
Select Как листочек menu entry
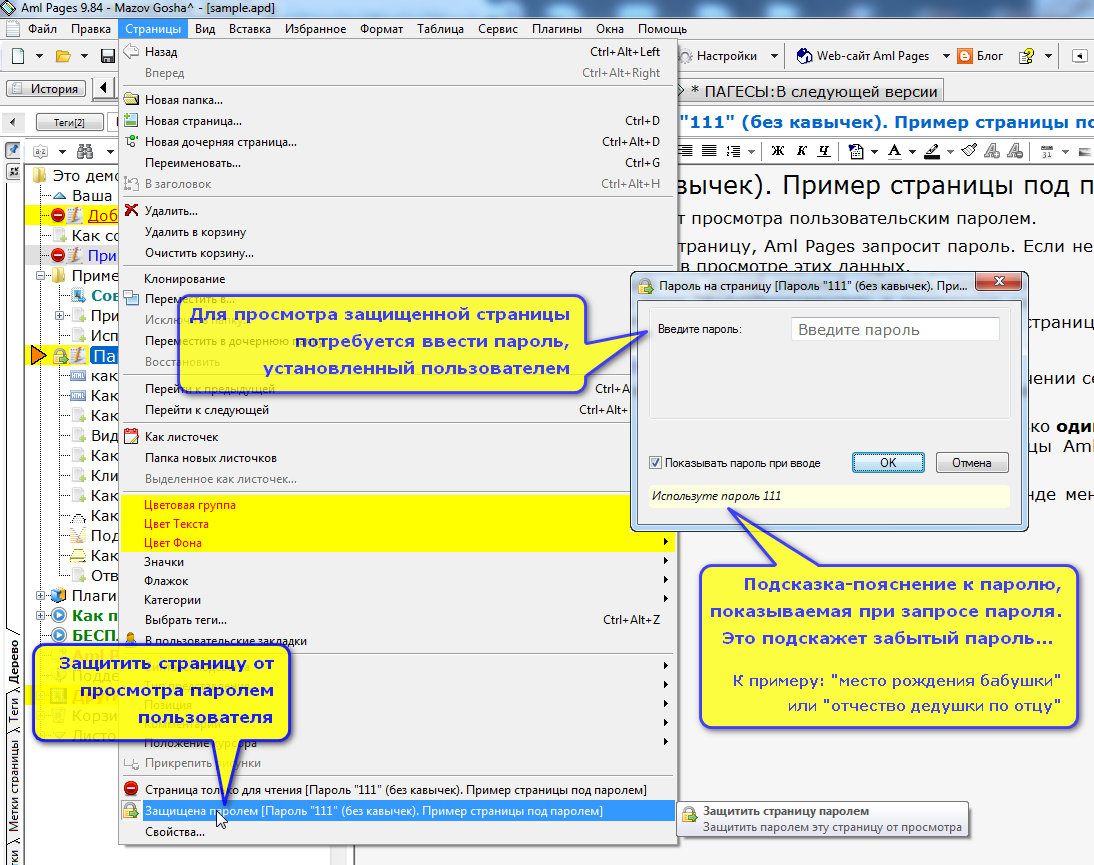(x=376, y=437)
